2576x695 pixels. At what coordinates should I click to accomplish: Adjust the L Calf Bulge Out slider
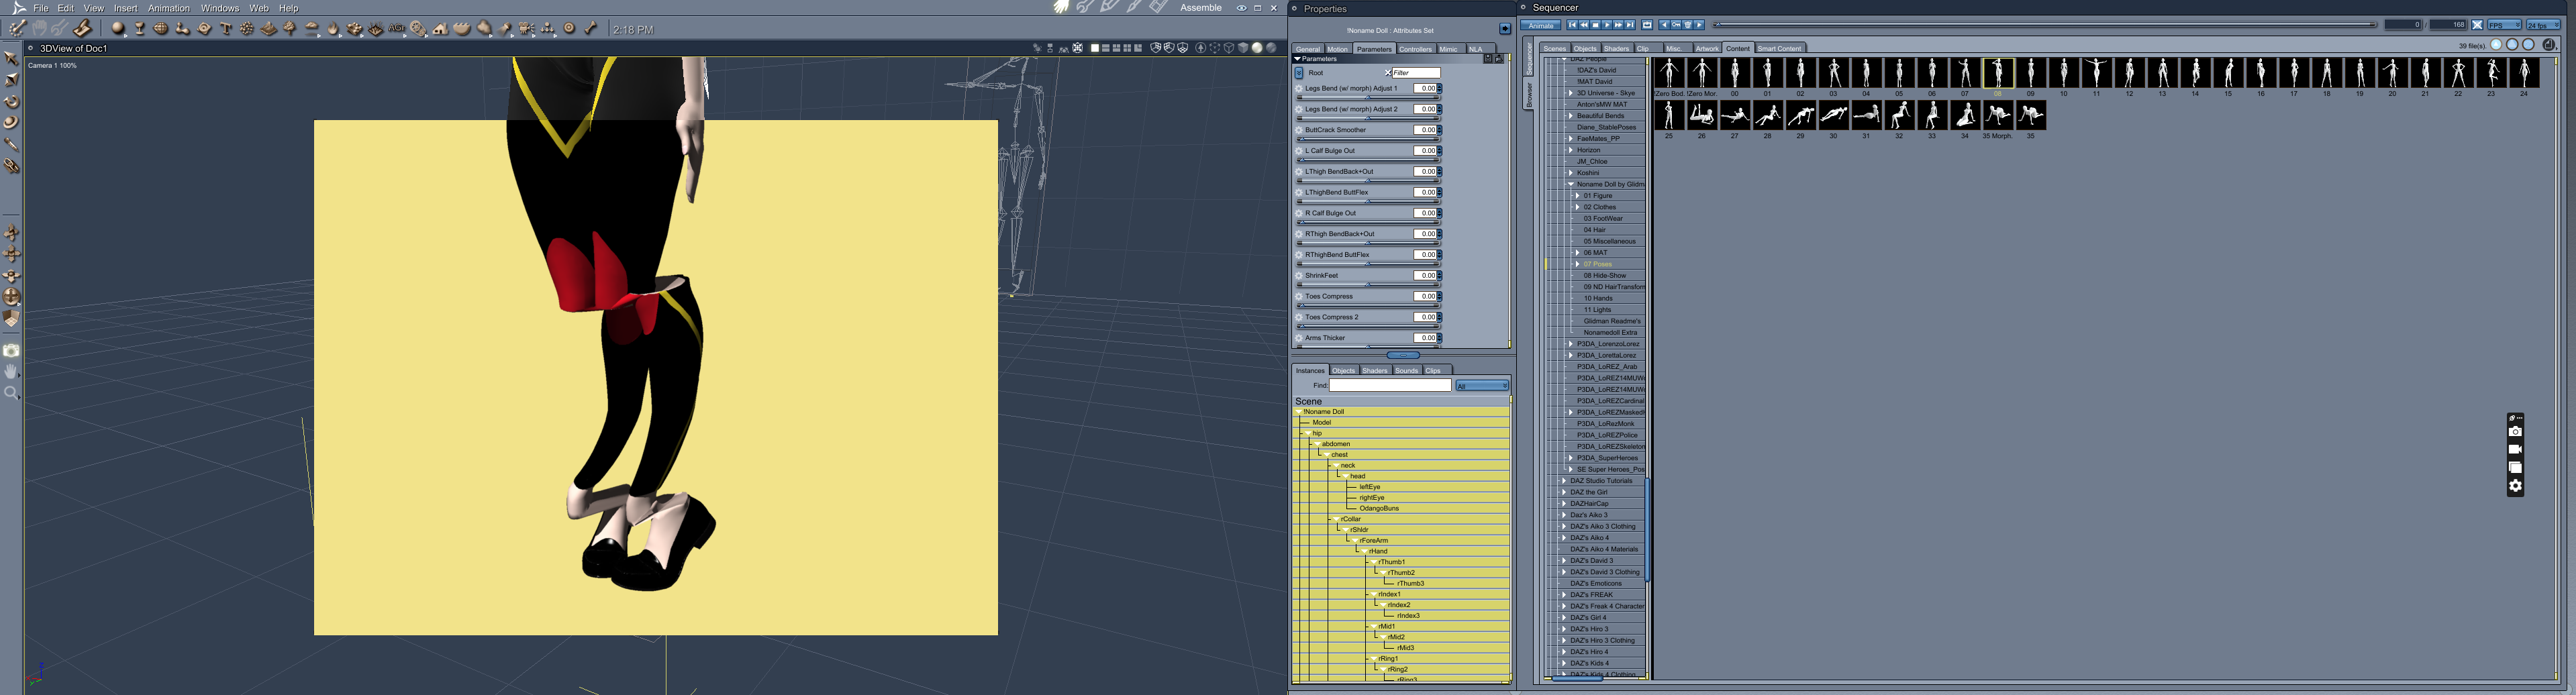1367,159
